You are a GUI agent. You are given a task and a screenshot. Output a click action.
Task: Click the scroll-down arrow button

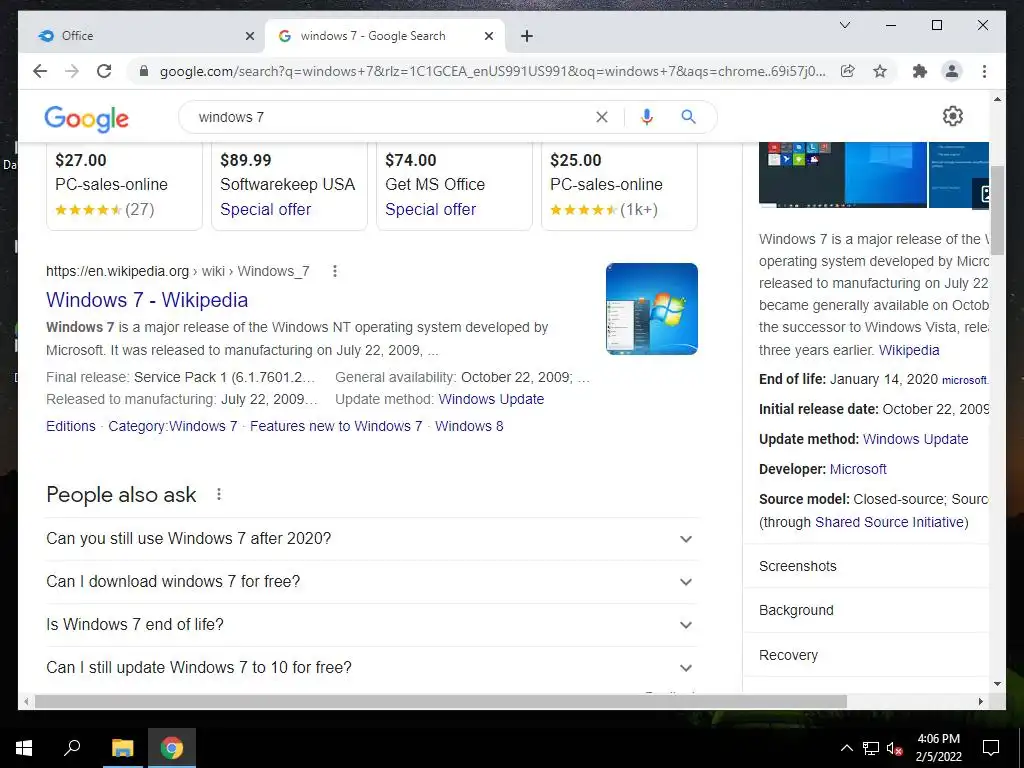[997, 684]
